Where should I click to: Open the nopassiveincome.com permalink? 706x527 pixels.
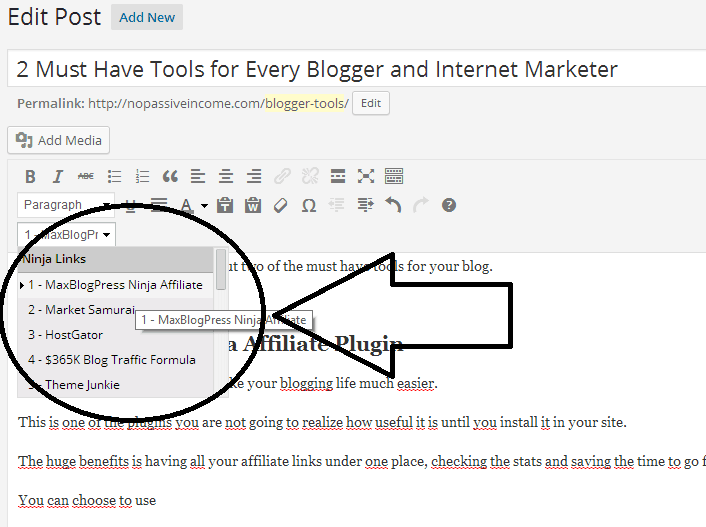(x=218, y=103)
